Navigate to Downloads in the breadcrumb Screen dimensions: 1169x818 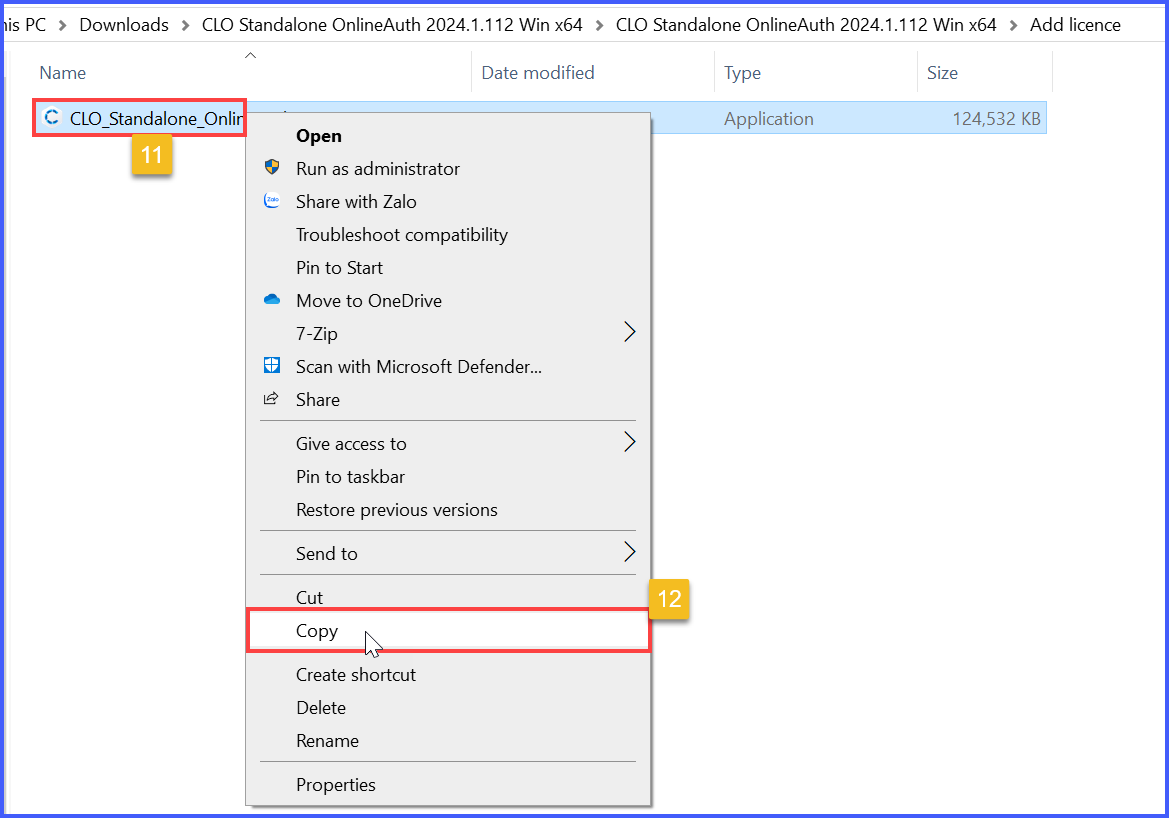(124, 25)
